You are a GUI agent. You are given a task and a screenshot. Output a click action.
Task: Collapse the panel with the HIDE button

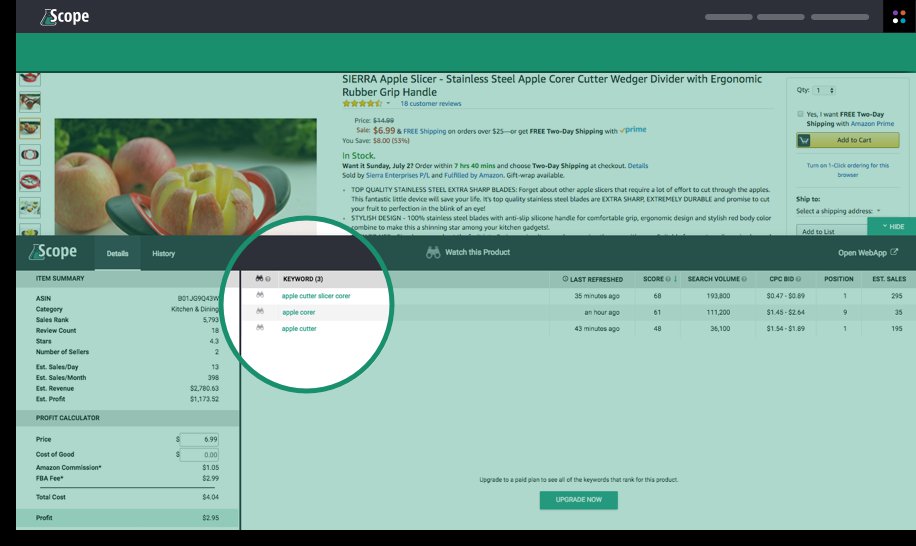(x=892, y=227)
